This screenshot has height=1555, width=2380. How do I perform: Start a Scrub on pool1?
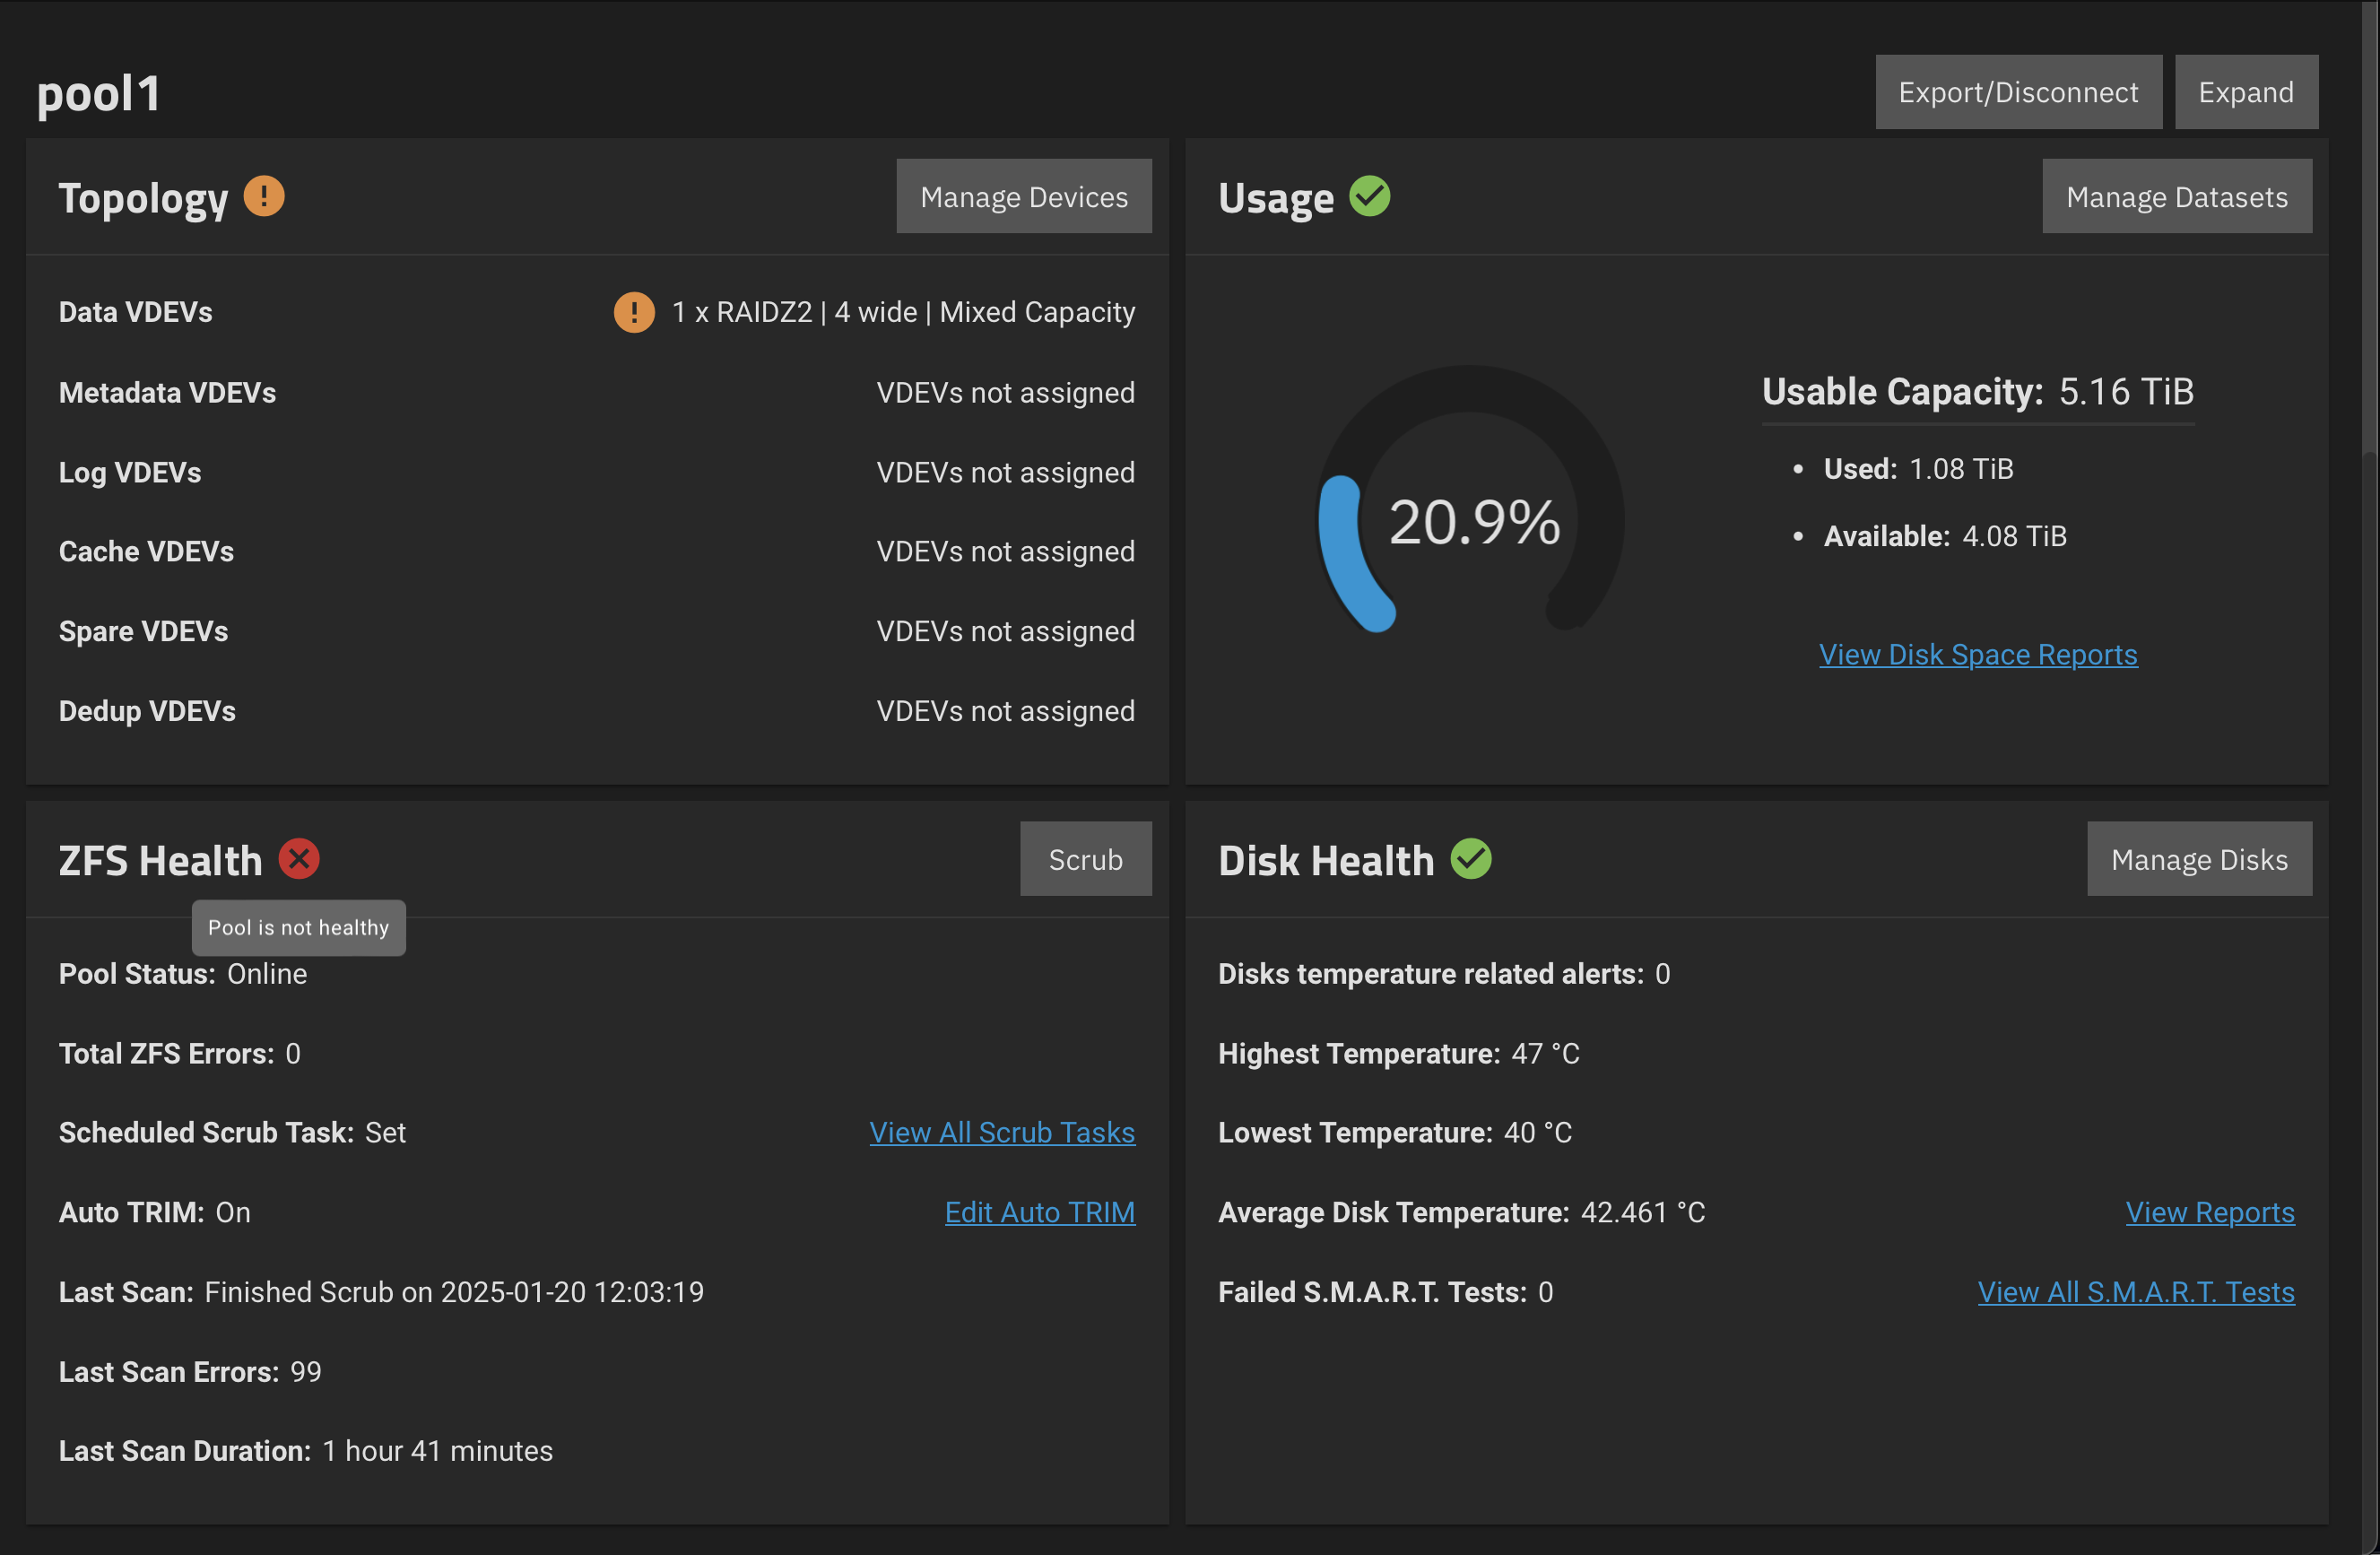click(1085, 859)
